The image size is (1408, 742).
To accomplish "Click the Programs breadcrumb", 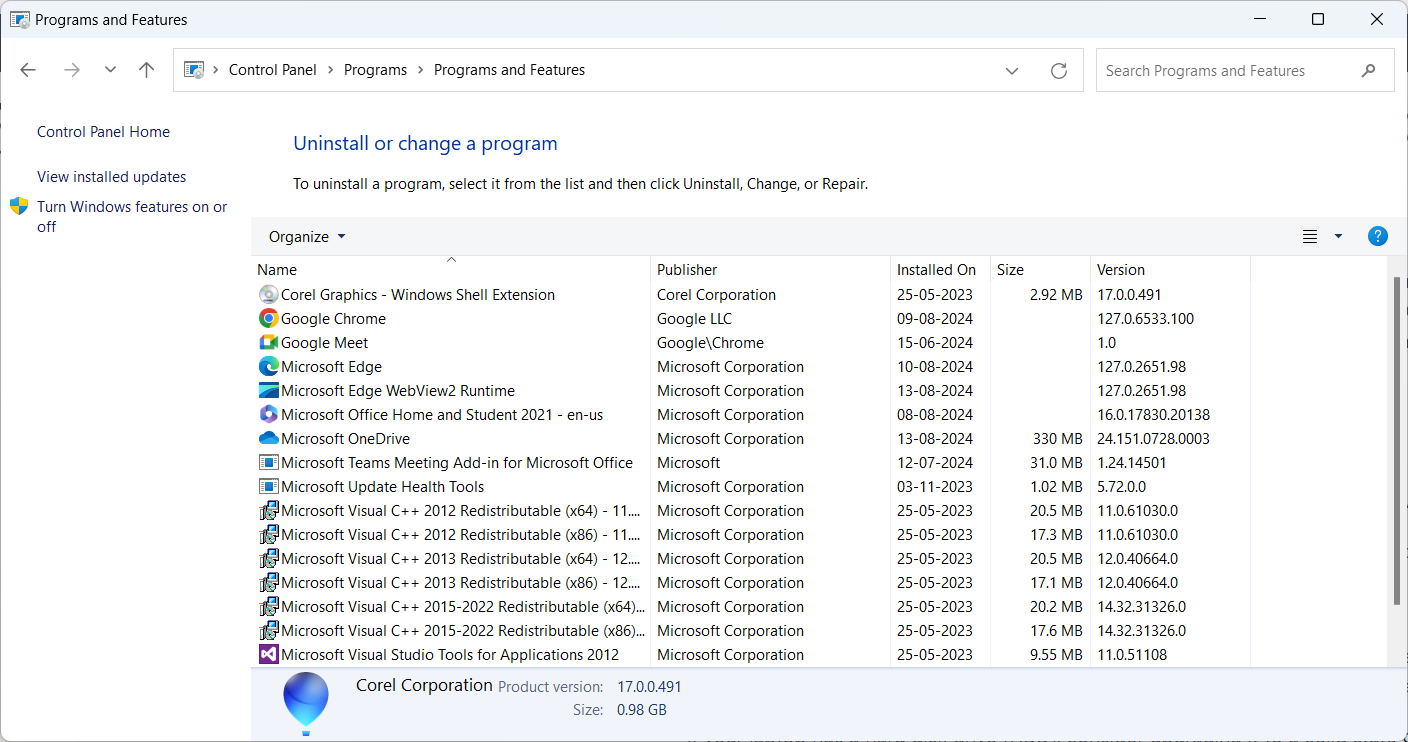I will pyautogui.click(x=375, y=70).
